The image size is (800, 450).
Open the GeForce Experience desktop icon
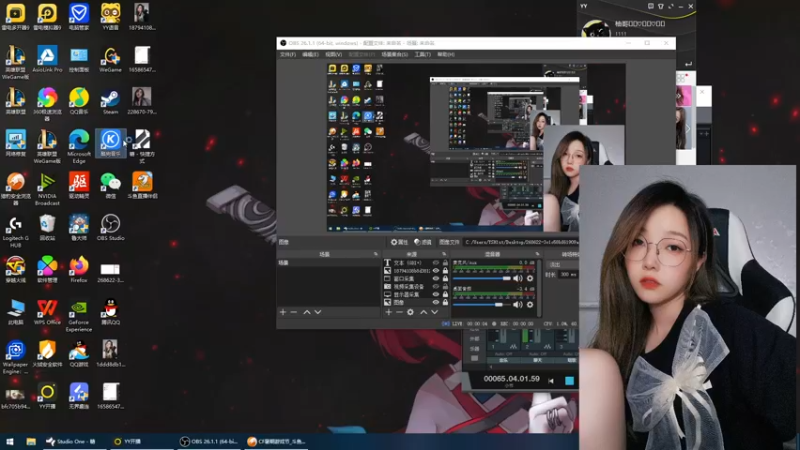[x=79, y=316]
